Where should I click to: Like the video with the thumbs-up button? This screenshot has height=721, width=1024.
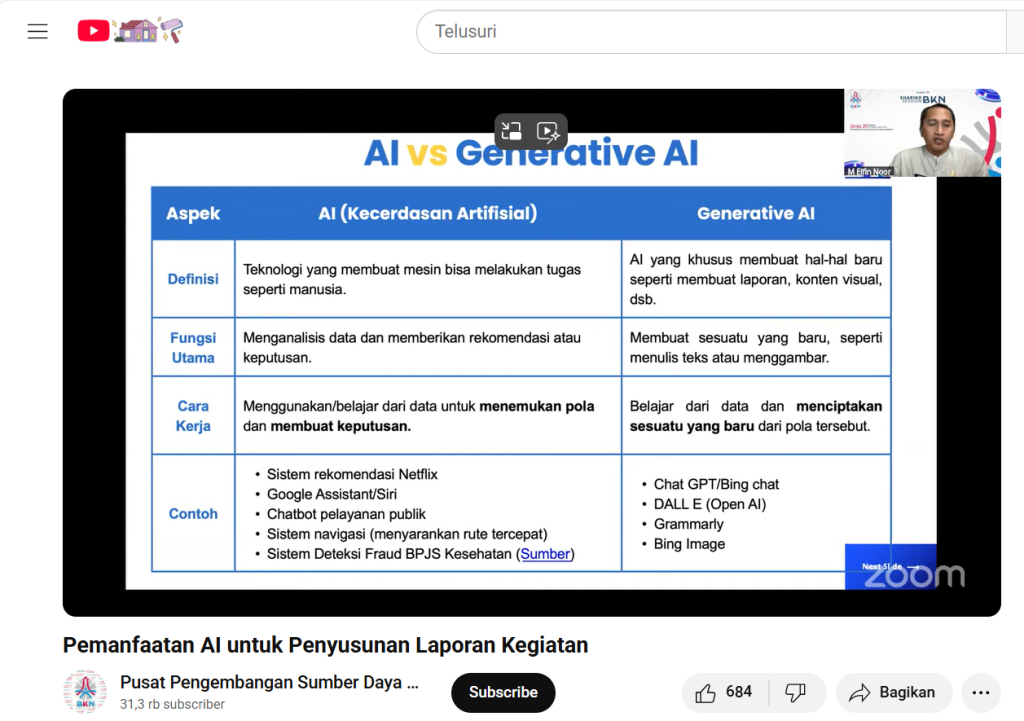pyautogui.click(x=725, y=692)
